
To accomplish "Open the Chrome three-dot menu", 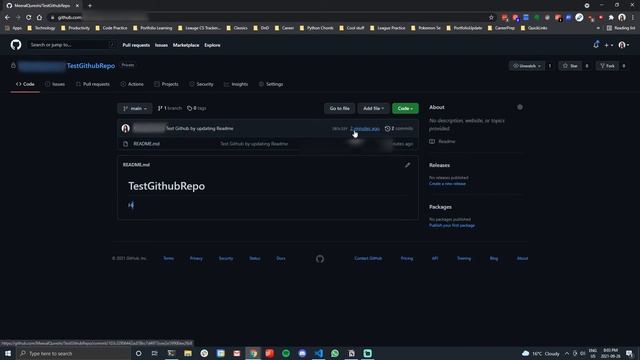I will (633, 18).
